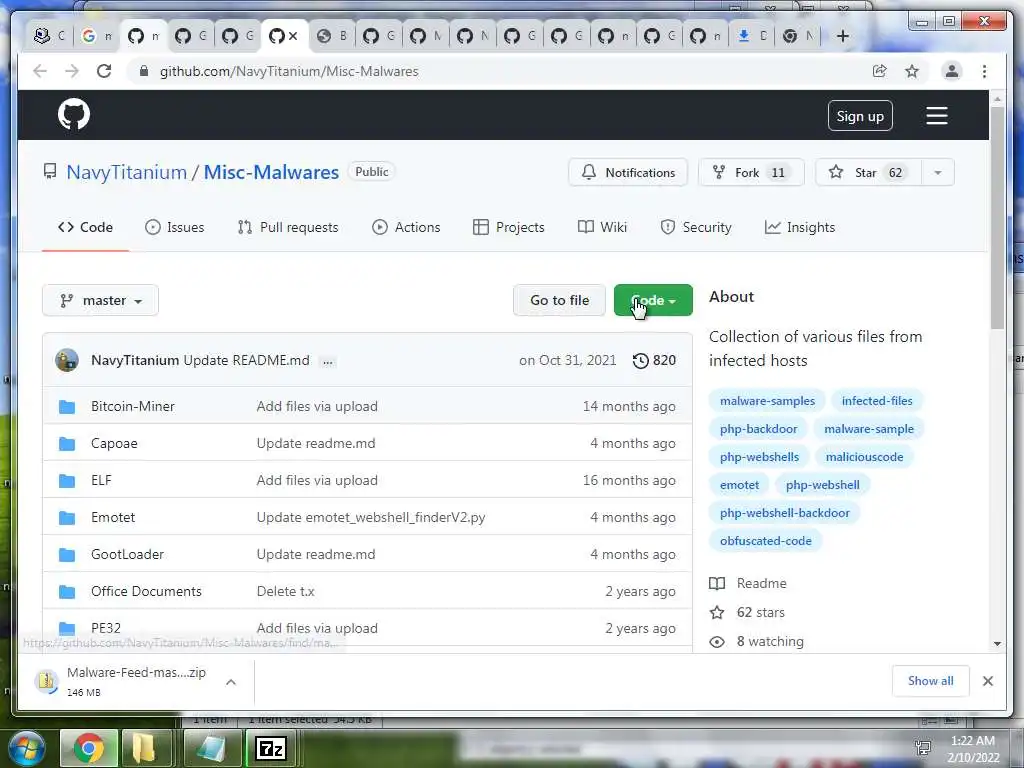
Task: Open a new browser tab
Action: point(842,36)
